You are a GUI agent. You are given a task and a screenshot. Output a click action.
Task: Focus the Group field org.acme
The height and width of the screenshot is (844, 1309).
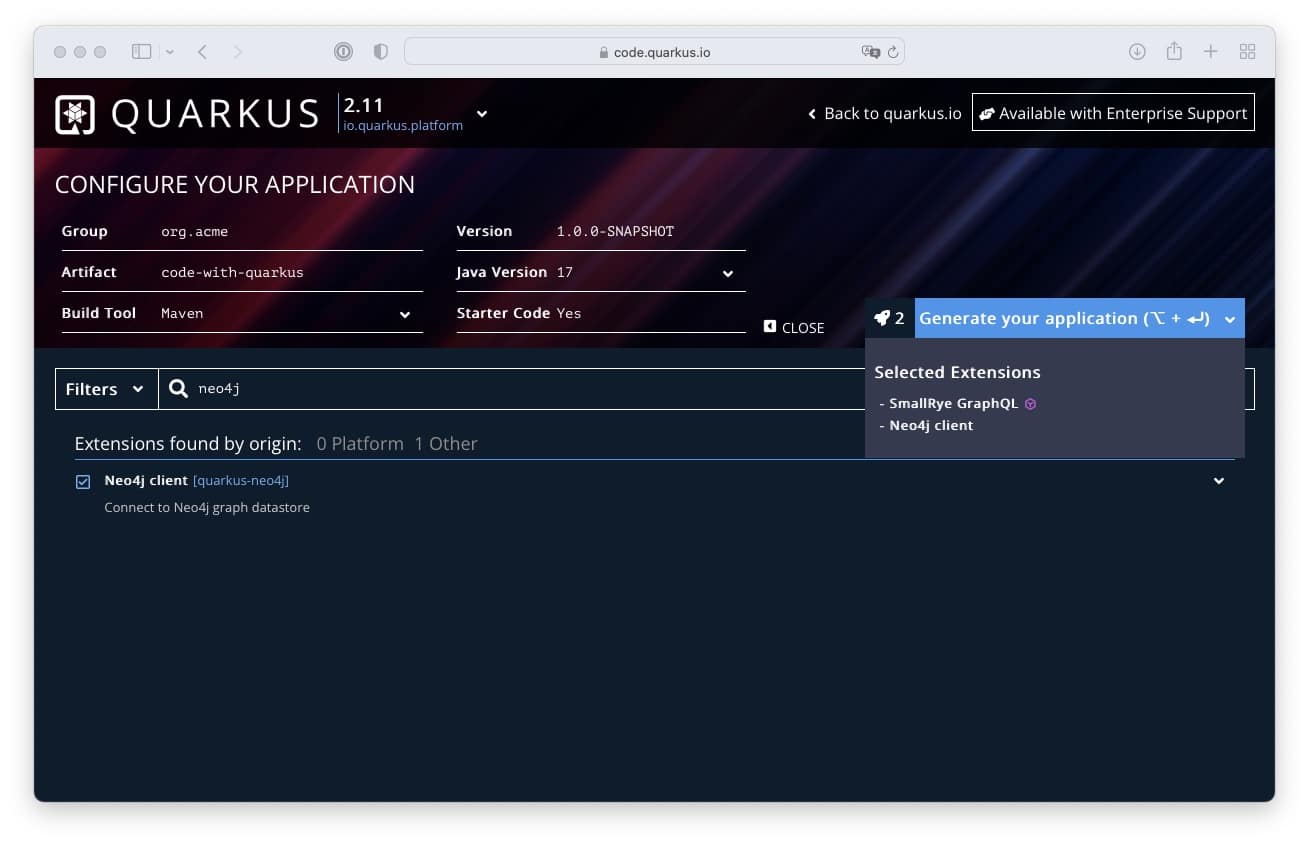click(x=291, y=231)
